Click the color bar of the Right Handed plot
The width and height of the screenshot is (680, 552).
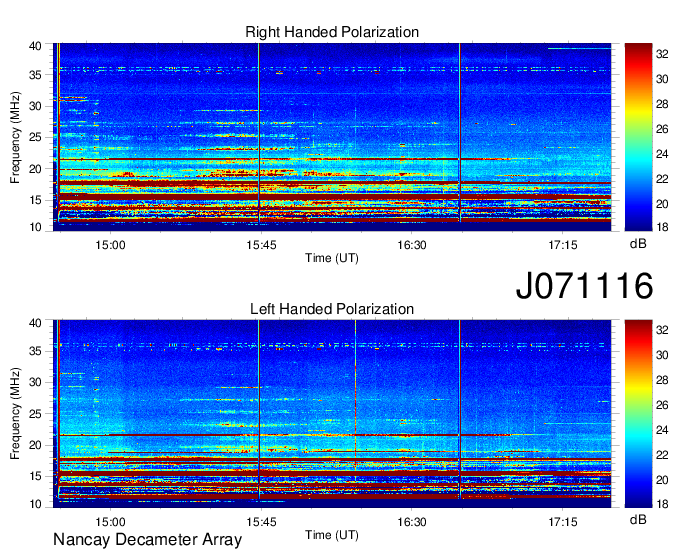pyautogui.click(x=638, y=137)
